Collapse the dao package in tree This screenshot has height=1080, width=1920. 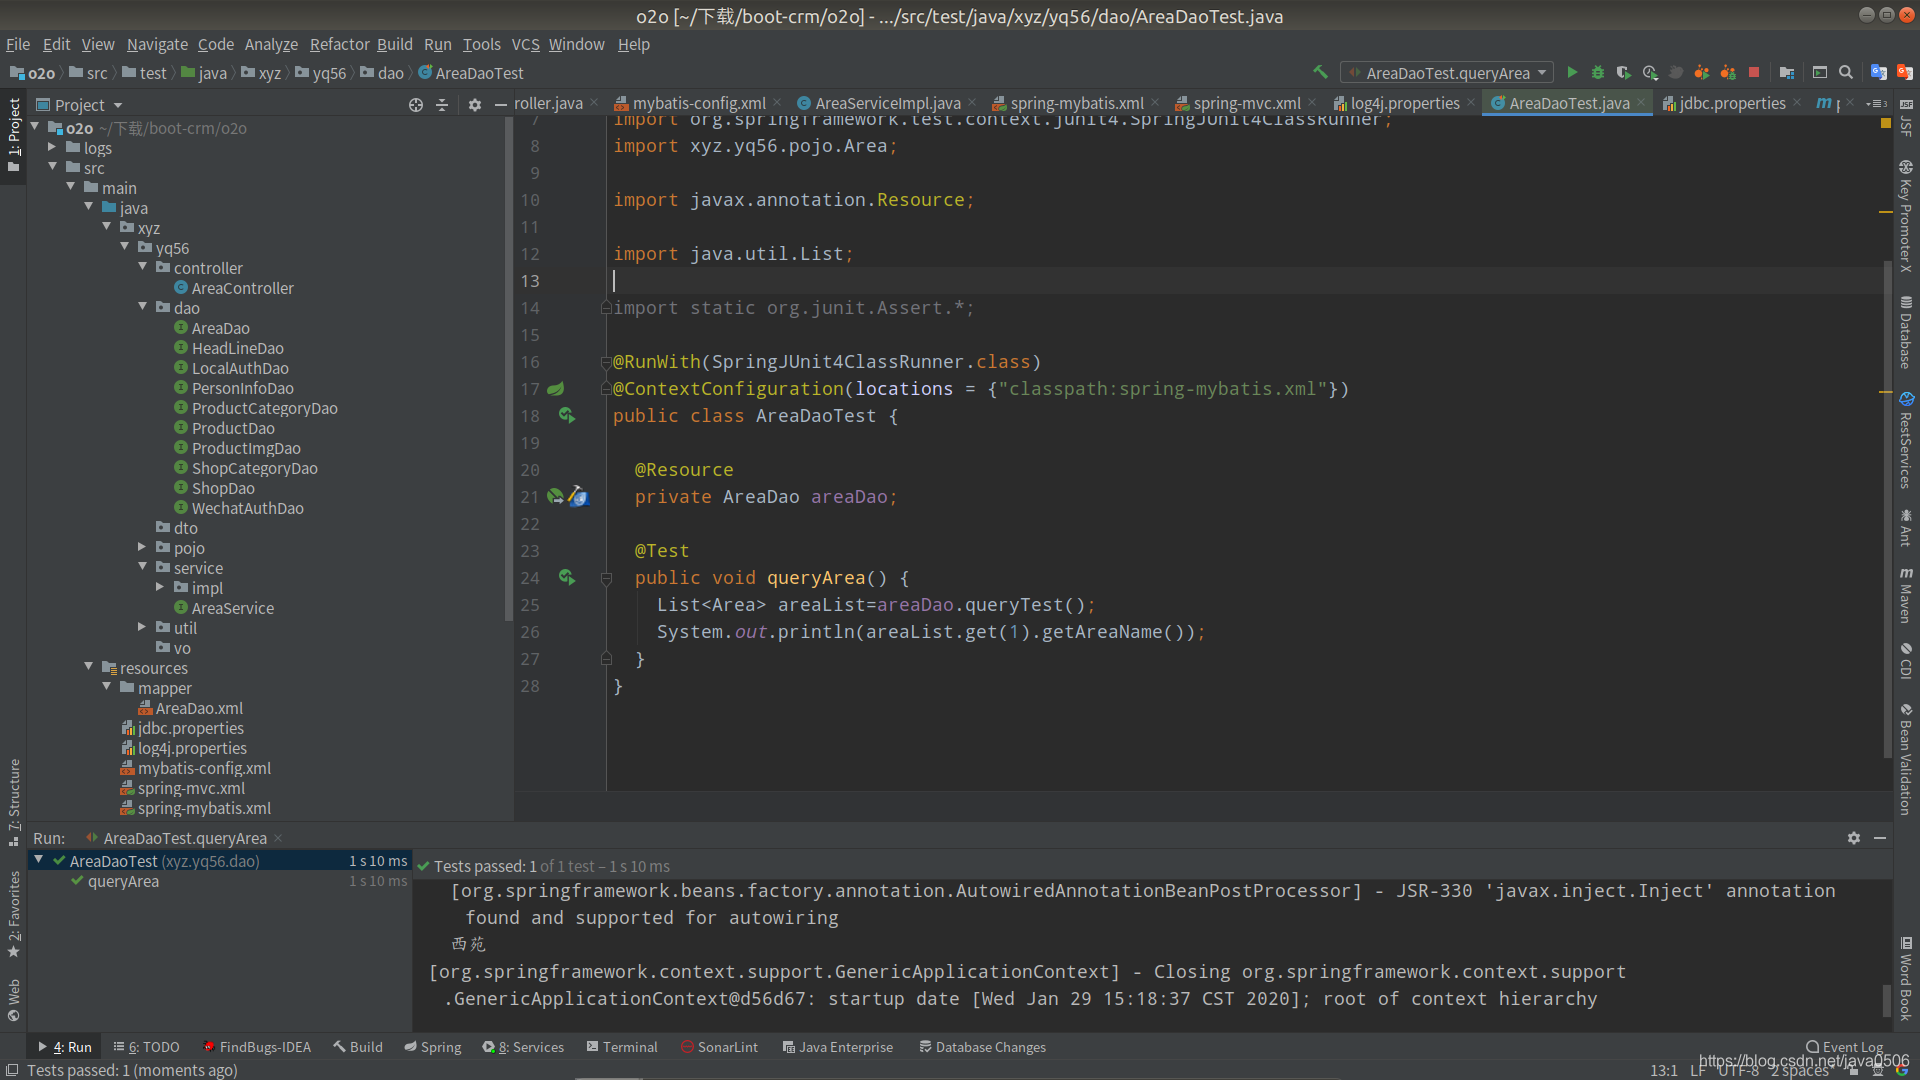click(142, 307)
